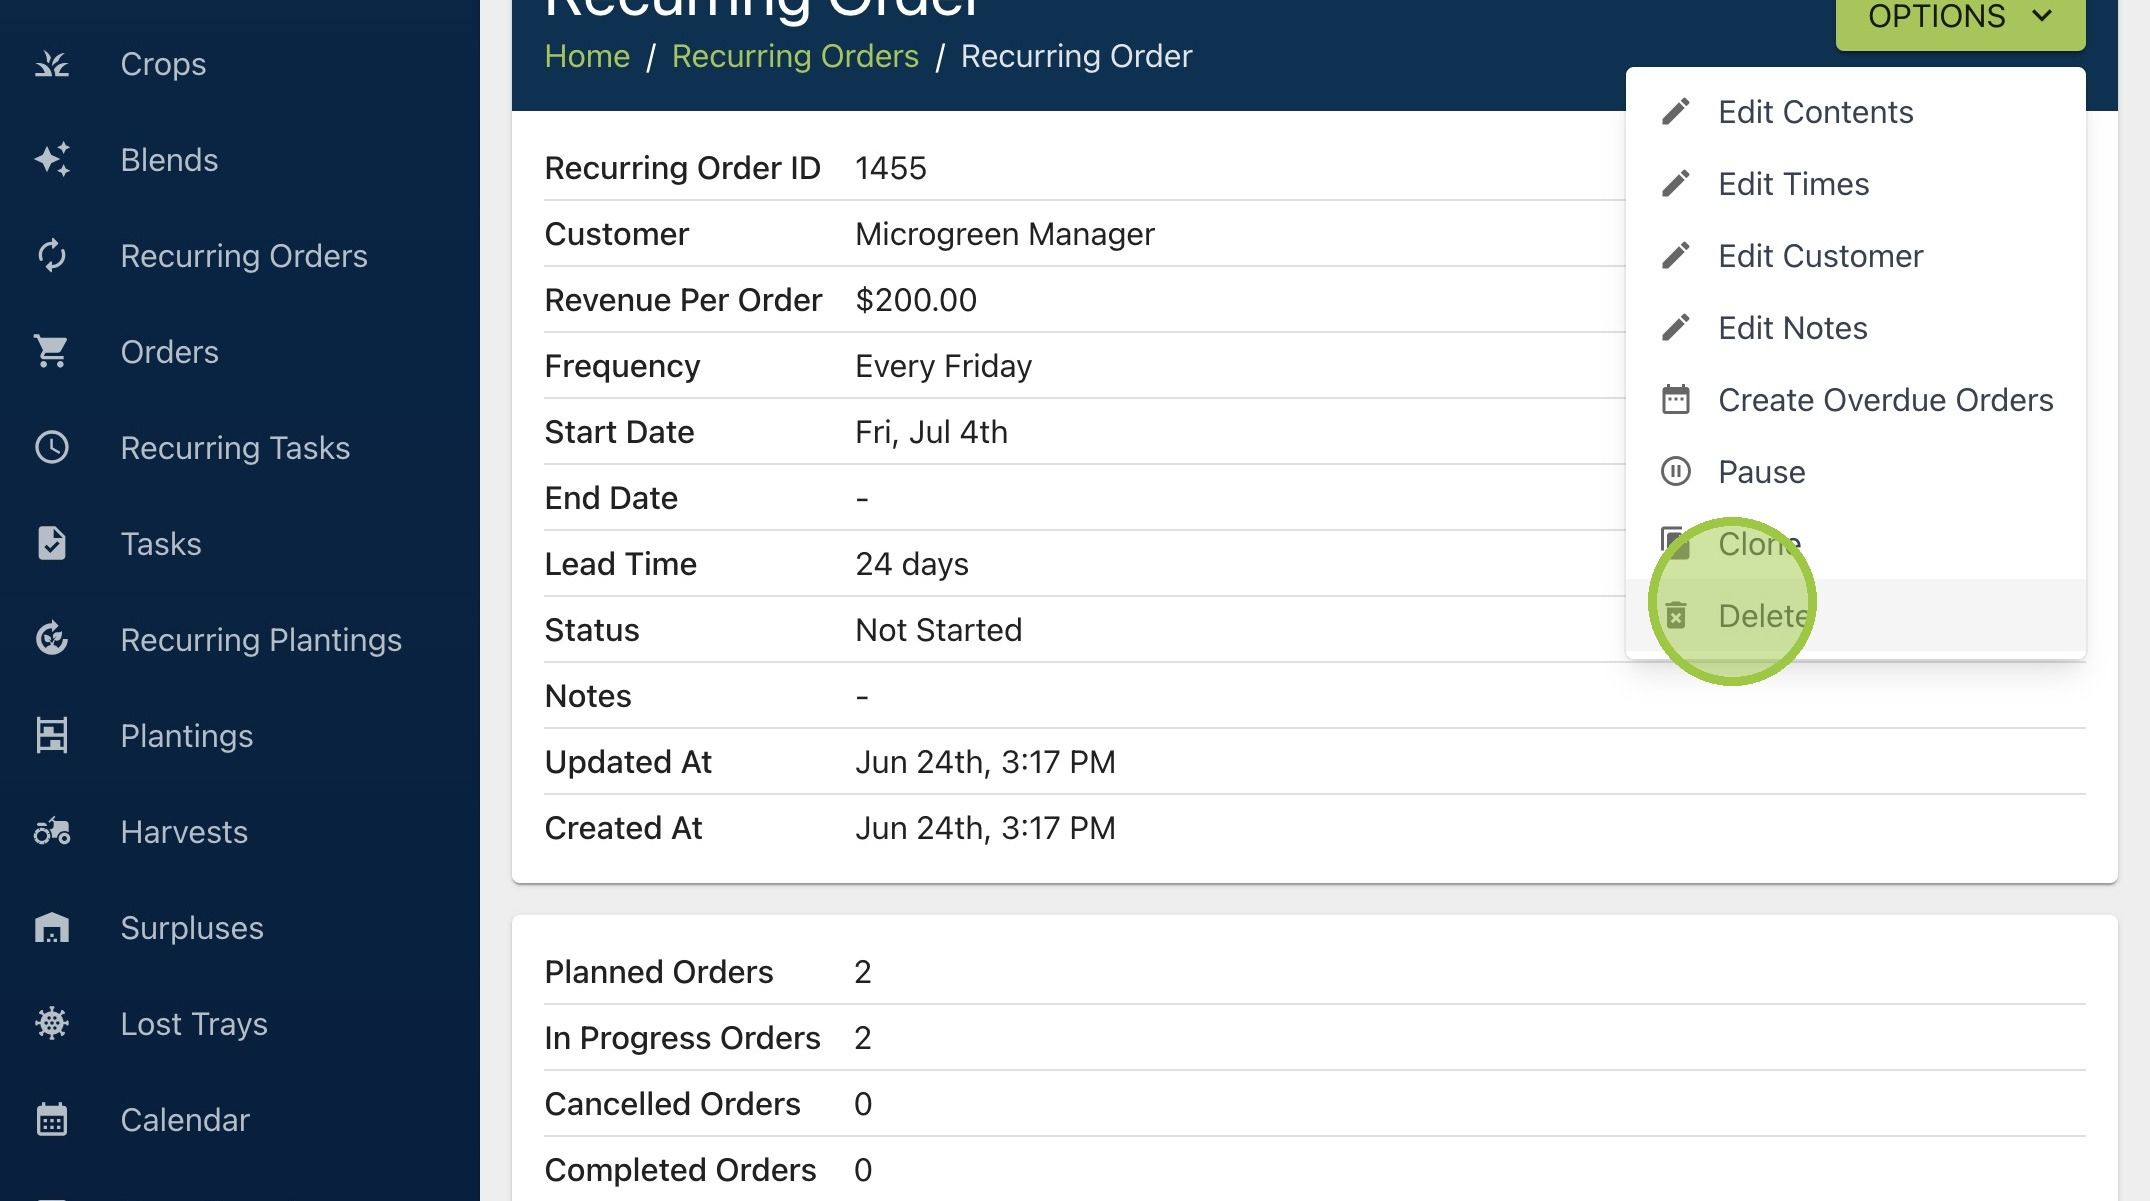Click the revenue value $200.00
Viewport: 2150px width, 1201px height.
916,300
